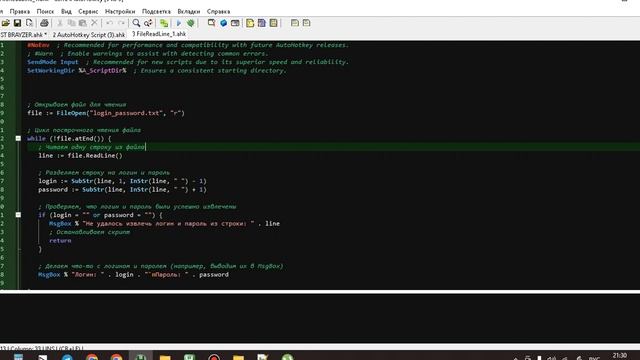Screen dimensions: 640x360
Task: Click the blue cube help icon
Action: click(223, 23)
